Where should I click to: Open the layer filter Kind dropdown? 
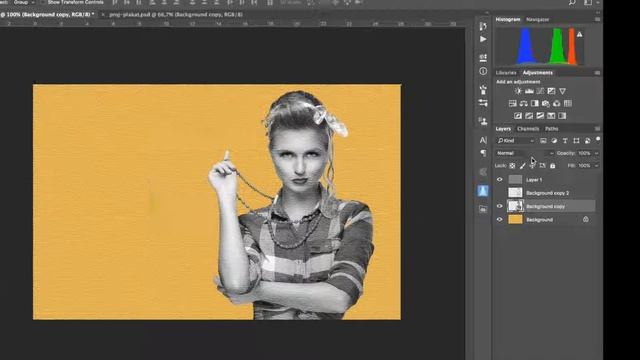pos(516,141)
